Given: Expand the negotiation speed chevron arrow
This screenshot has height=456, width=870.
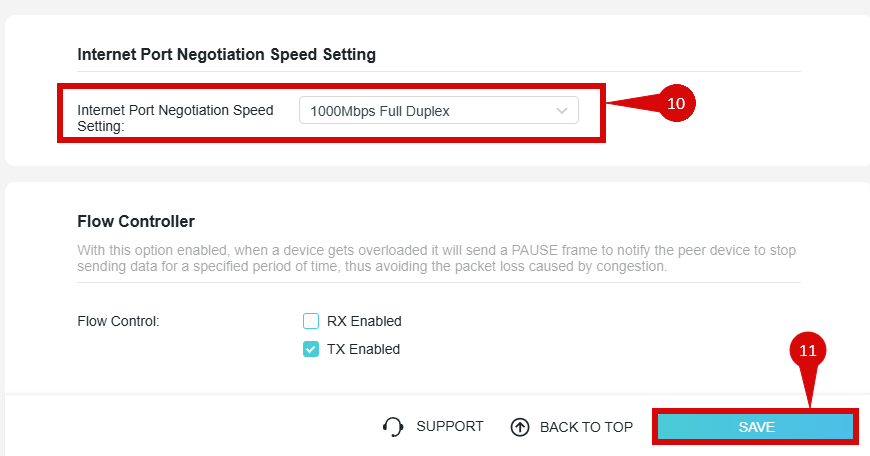Looking at the screenshot, I should 562,110.
